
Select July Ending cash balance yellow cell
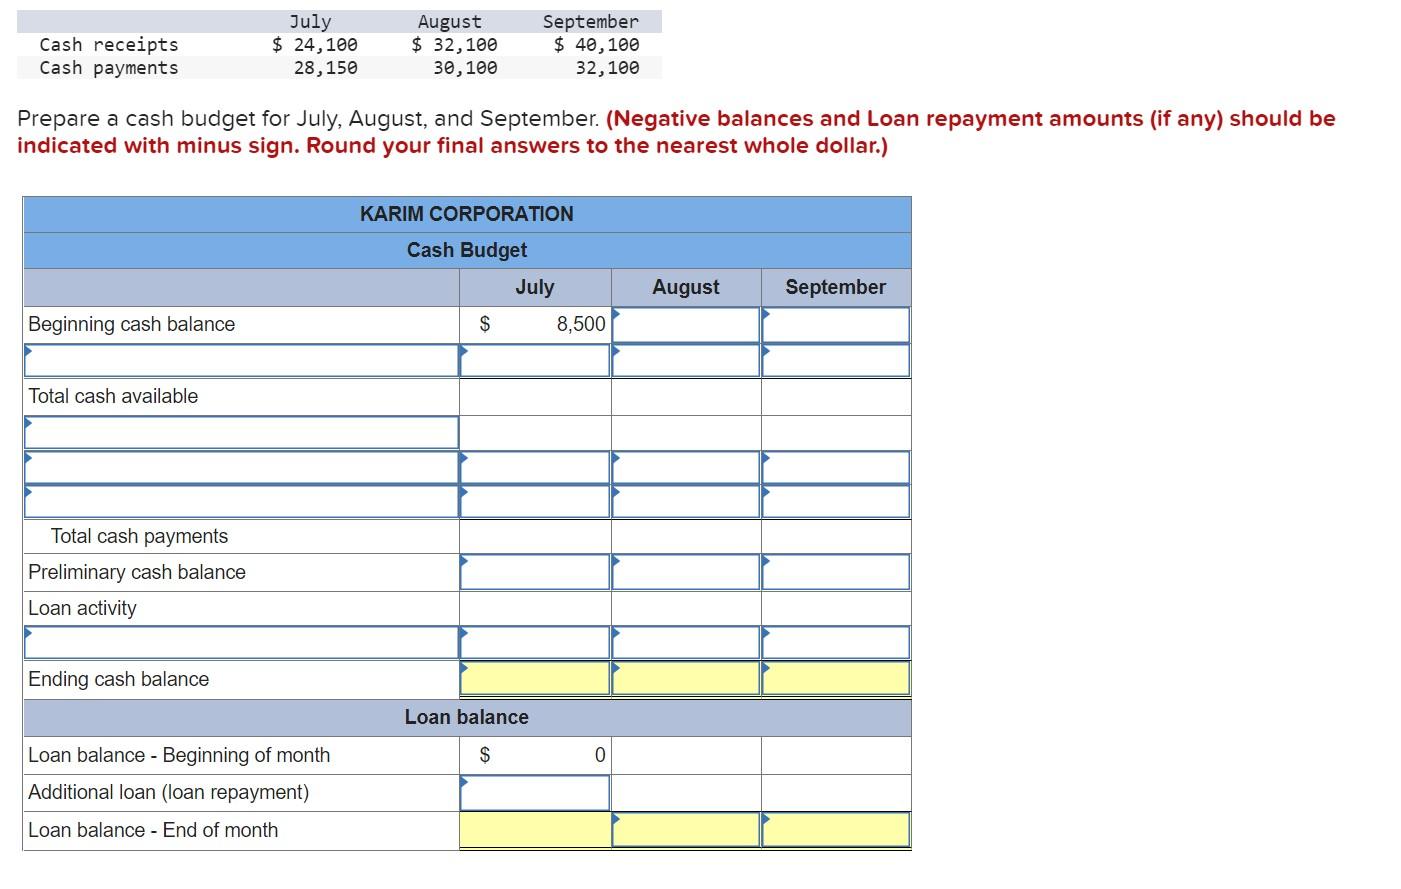coord(535,679)
